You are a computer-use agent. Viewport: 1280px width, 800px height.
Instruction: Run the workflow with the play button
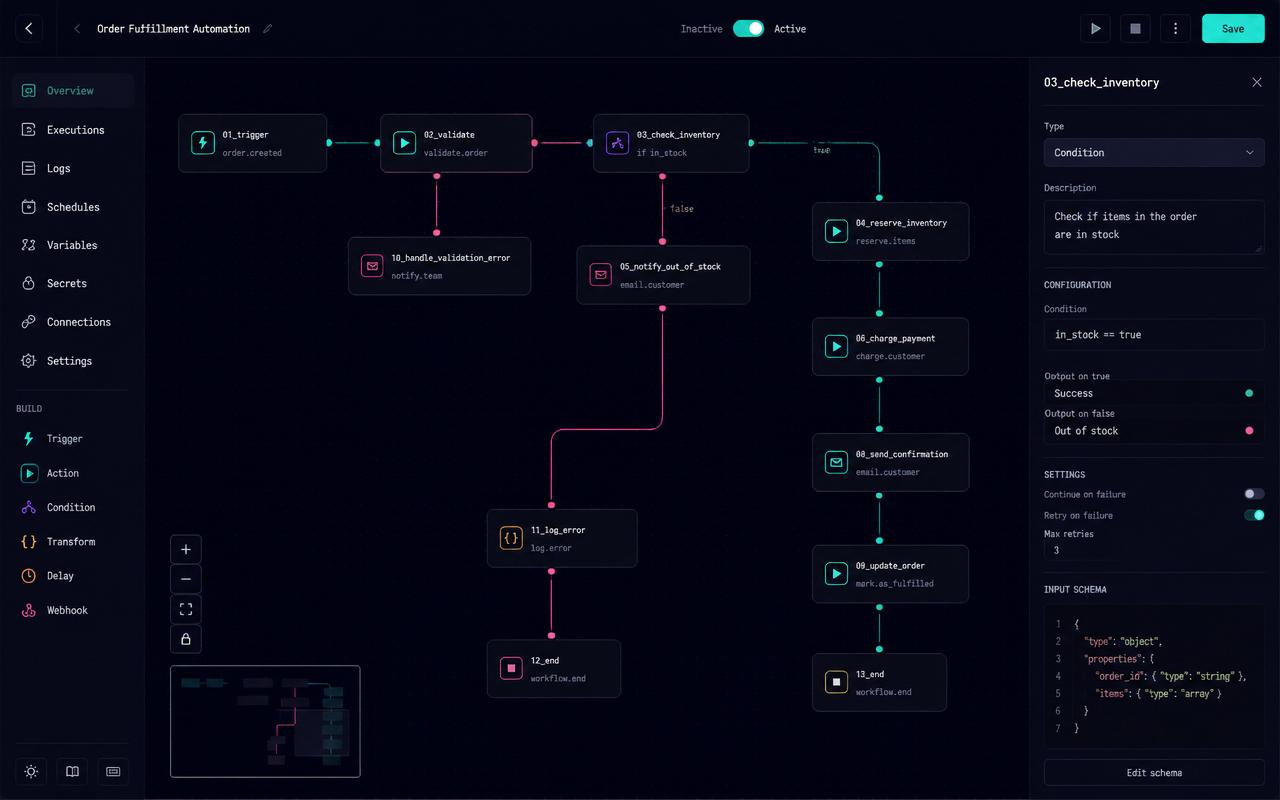(1095, 29)
